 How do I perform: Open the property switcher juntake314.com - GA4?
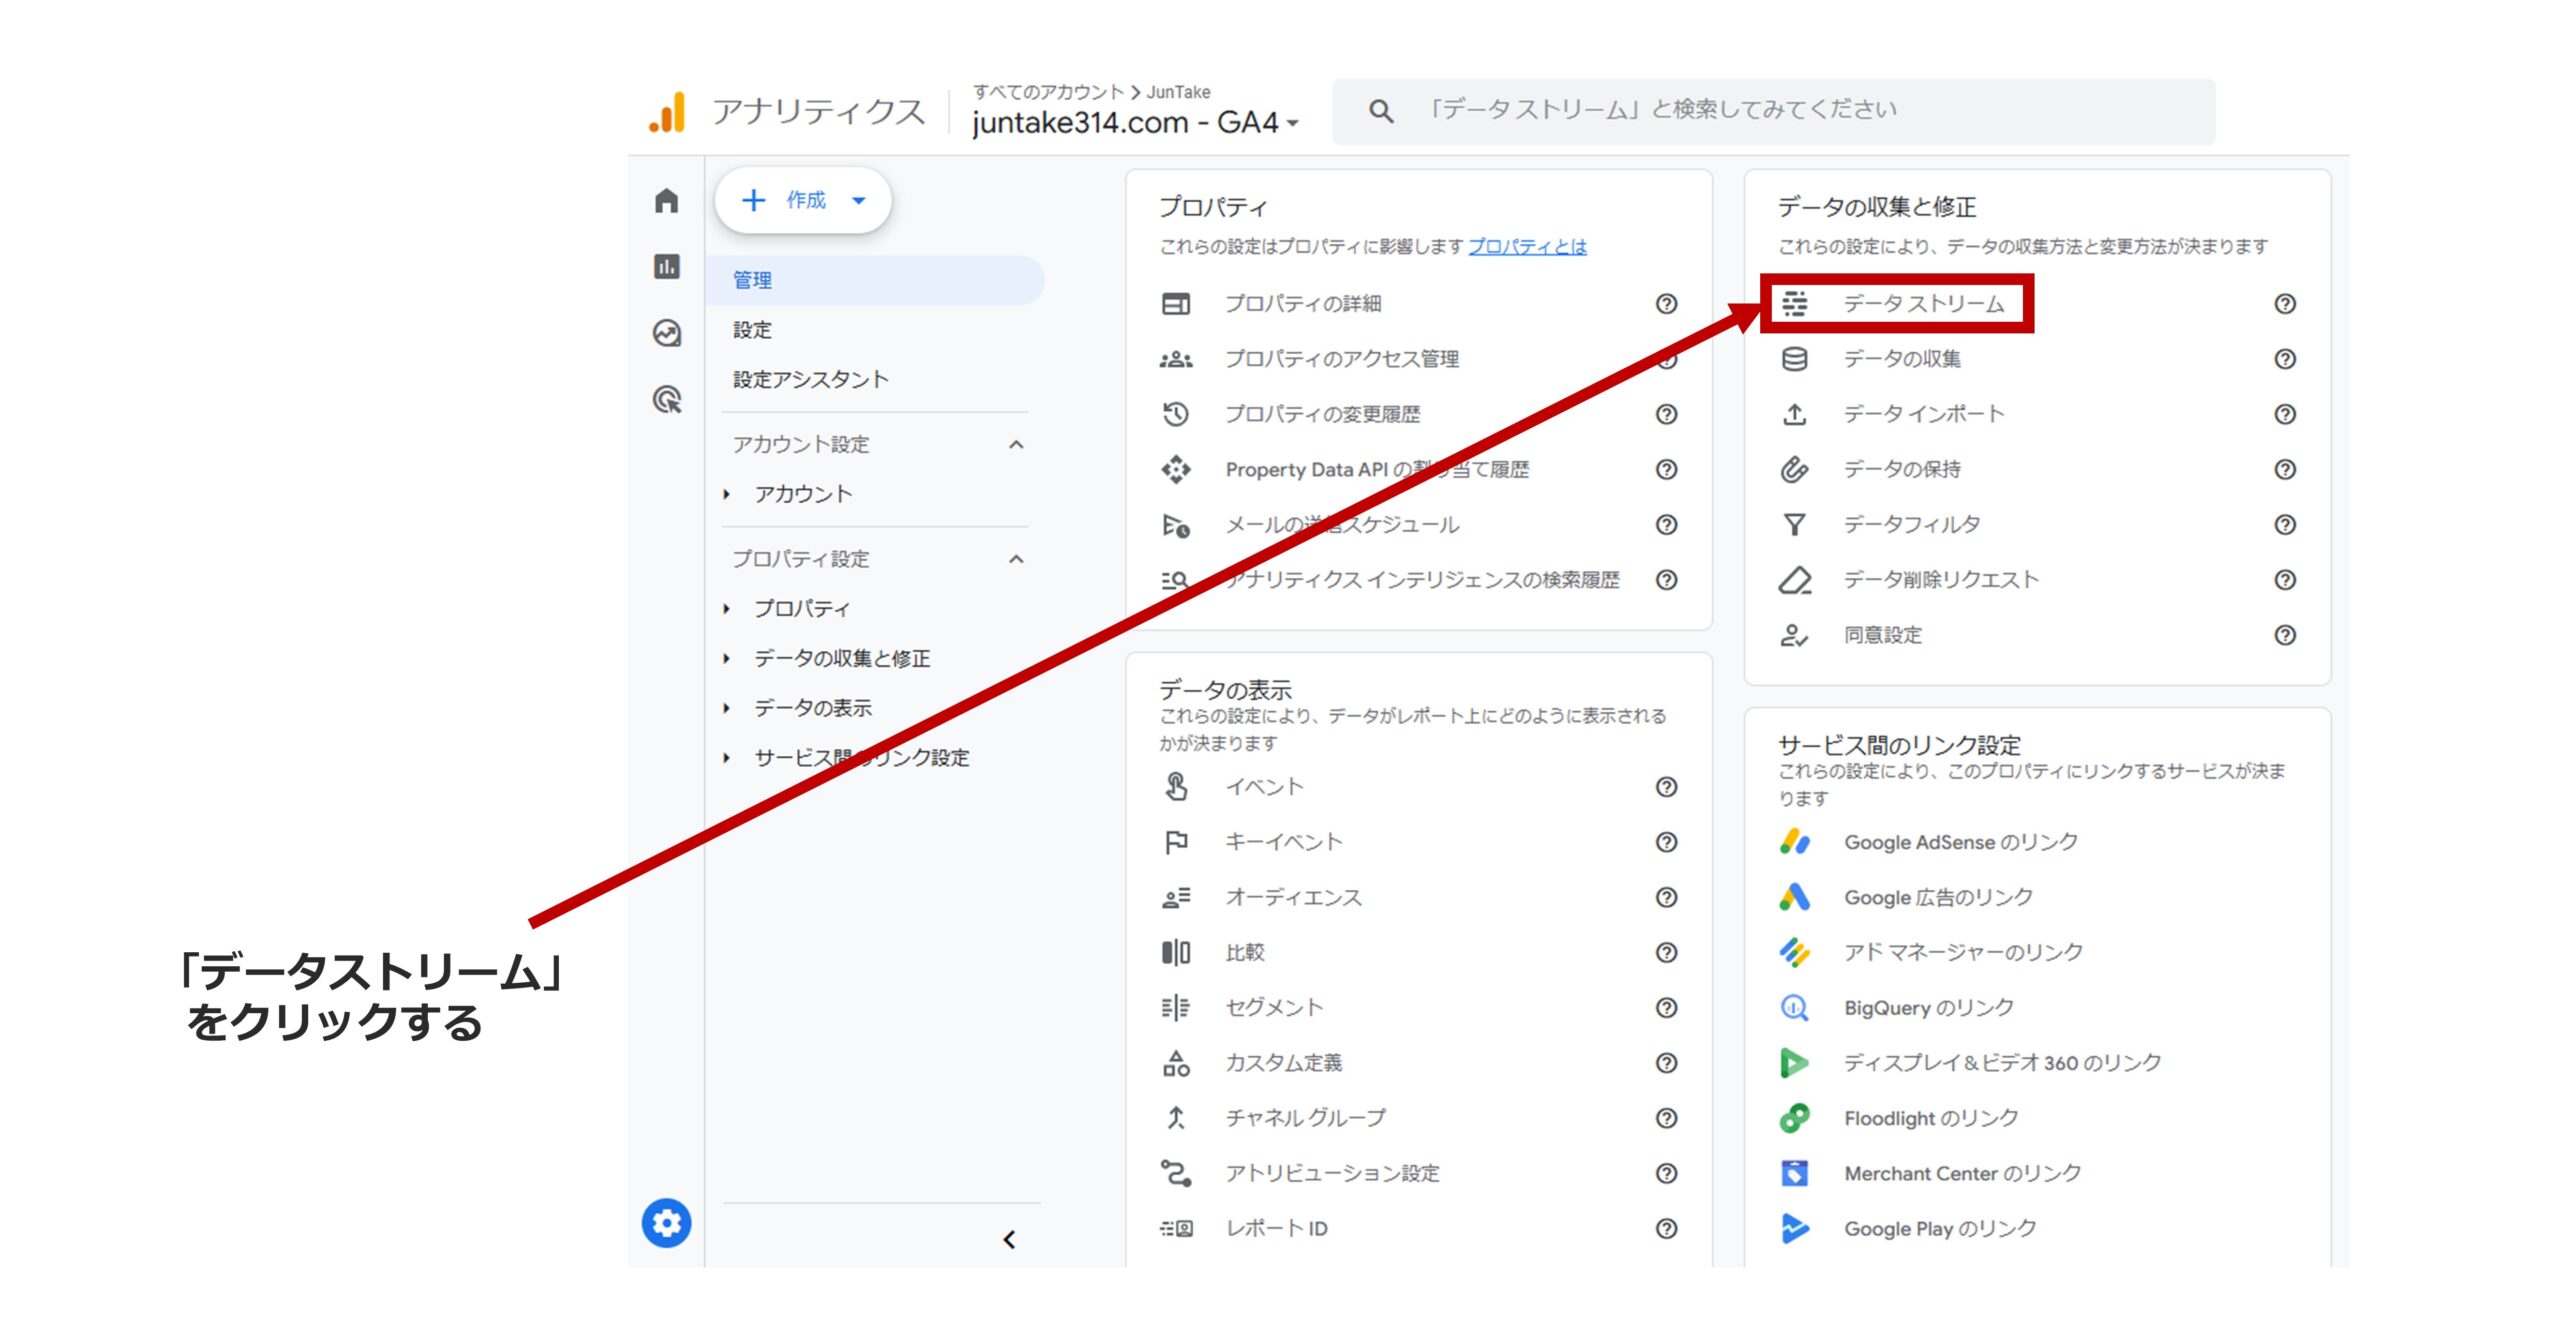click(x=1130, y=123)
